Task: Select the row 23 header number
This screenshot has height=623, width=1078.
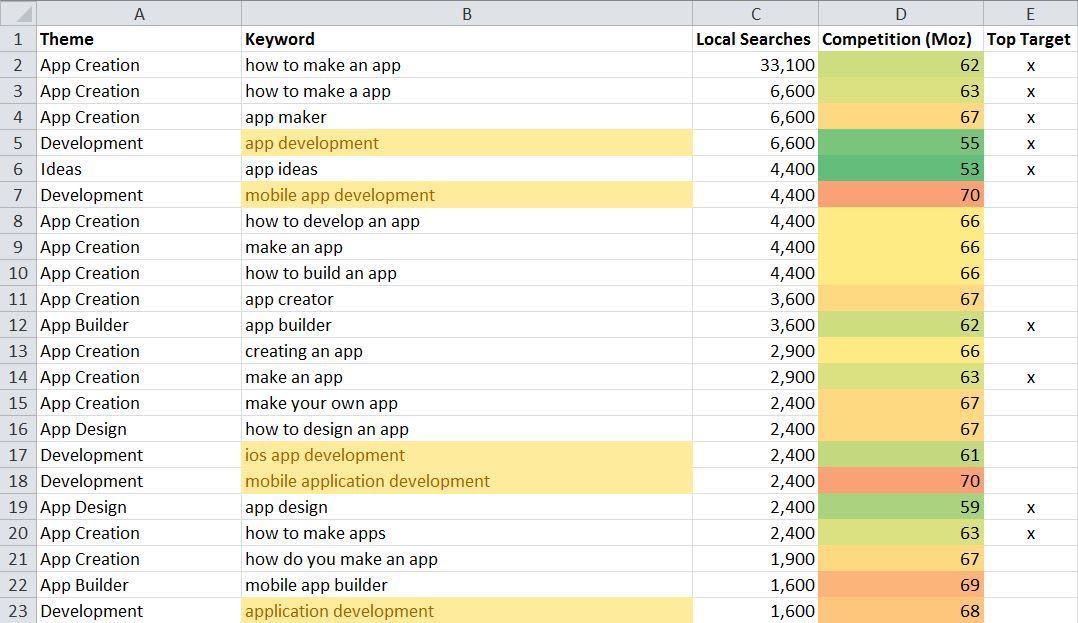Action: [18, 611]
